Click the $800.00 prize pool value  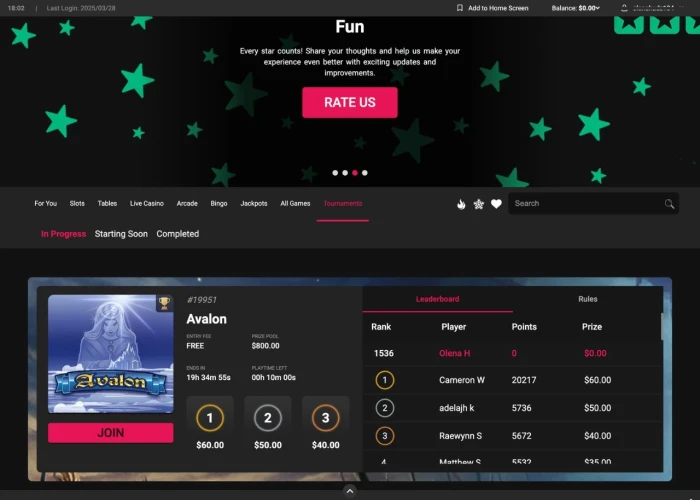265,346
